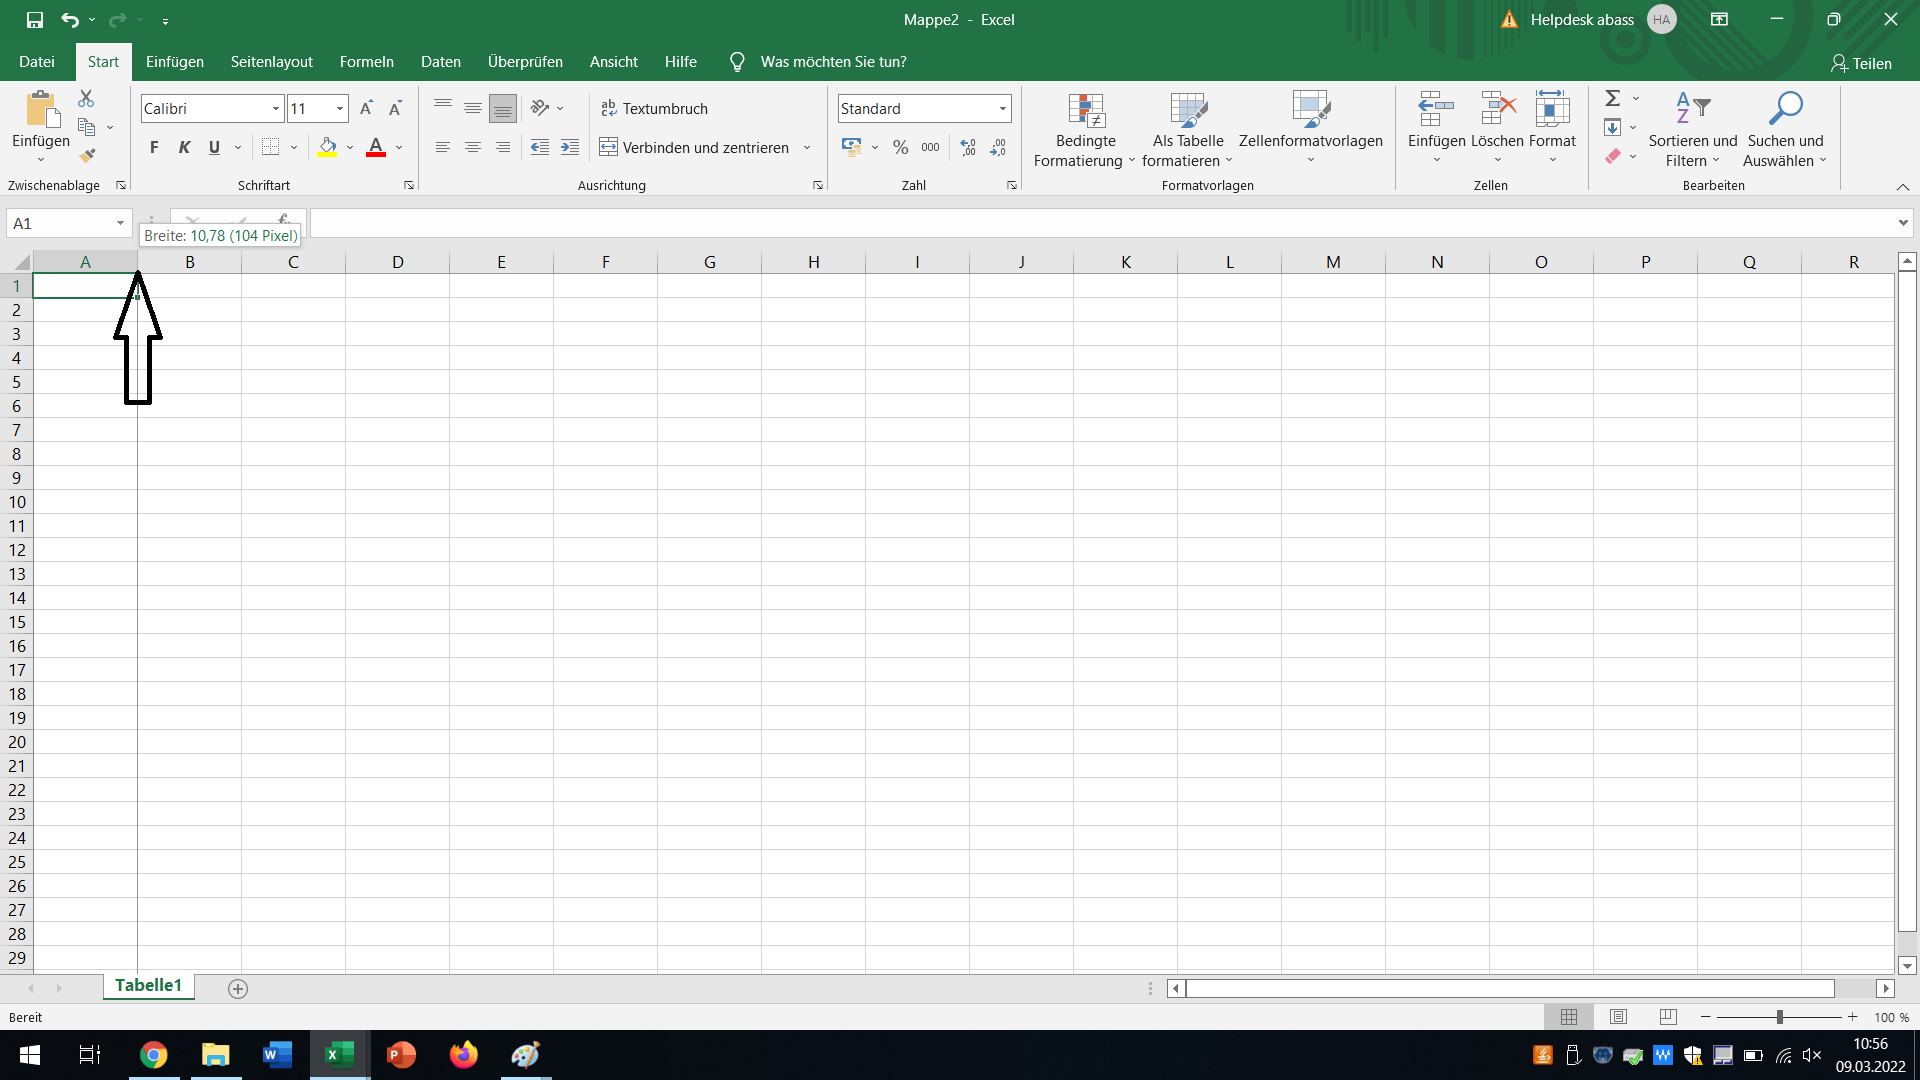Expand the Standard number format dropdown
The image size is (1920, 1080).
click(x=1002, y=108)
